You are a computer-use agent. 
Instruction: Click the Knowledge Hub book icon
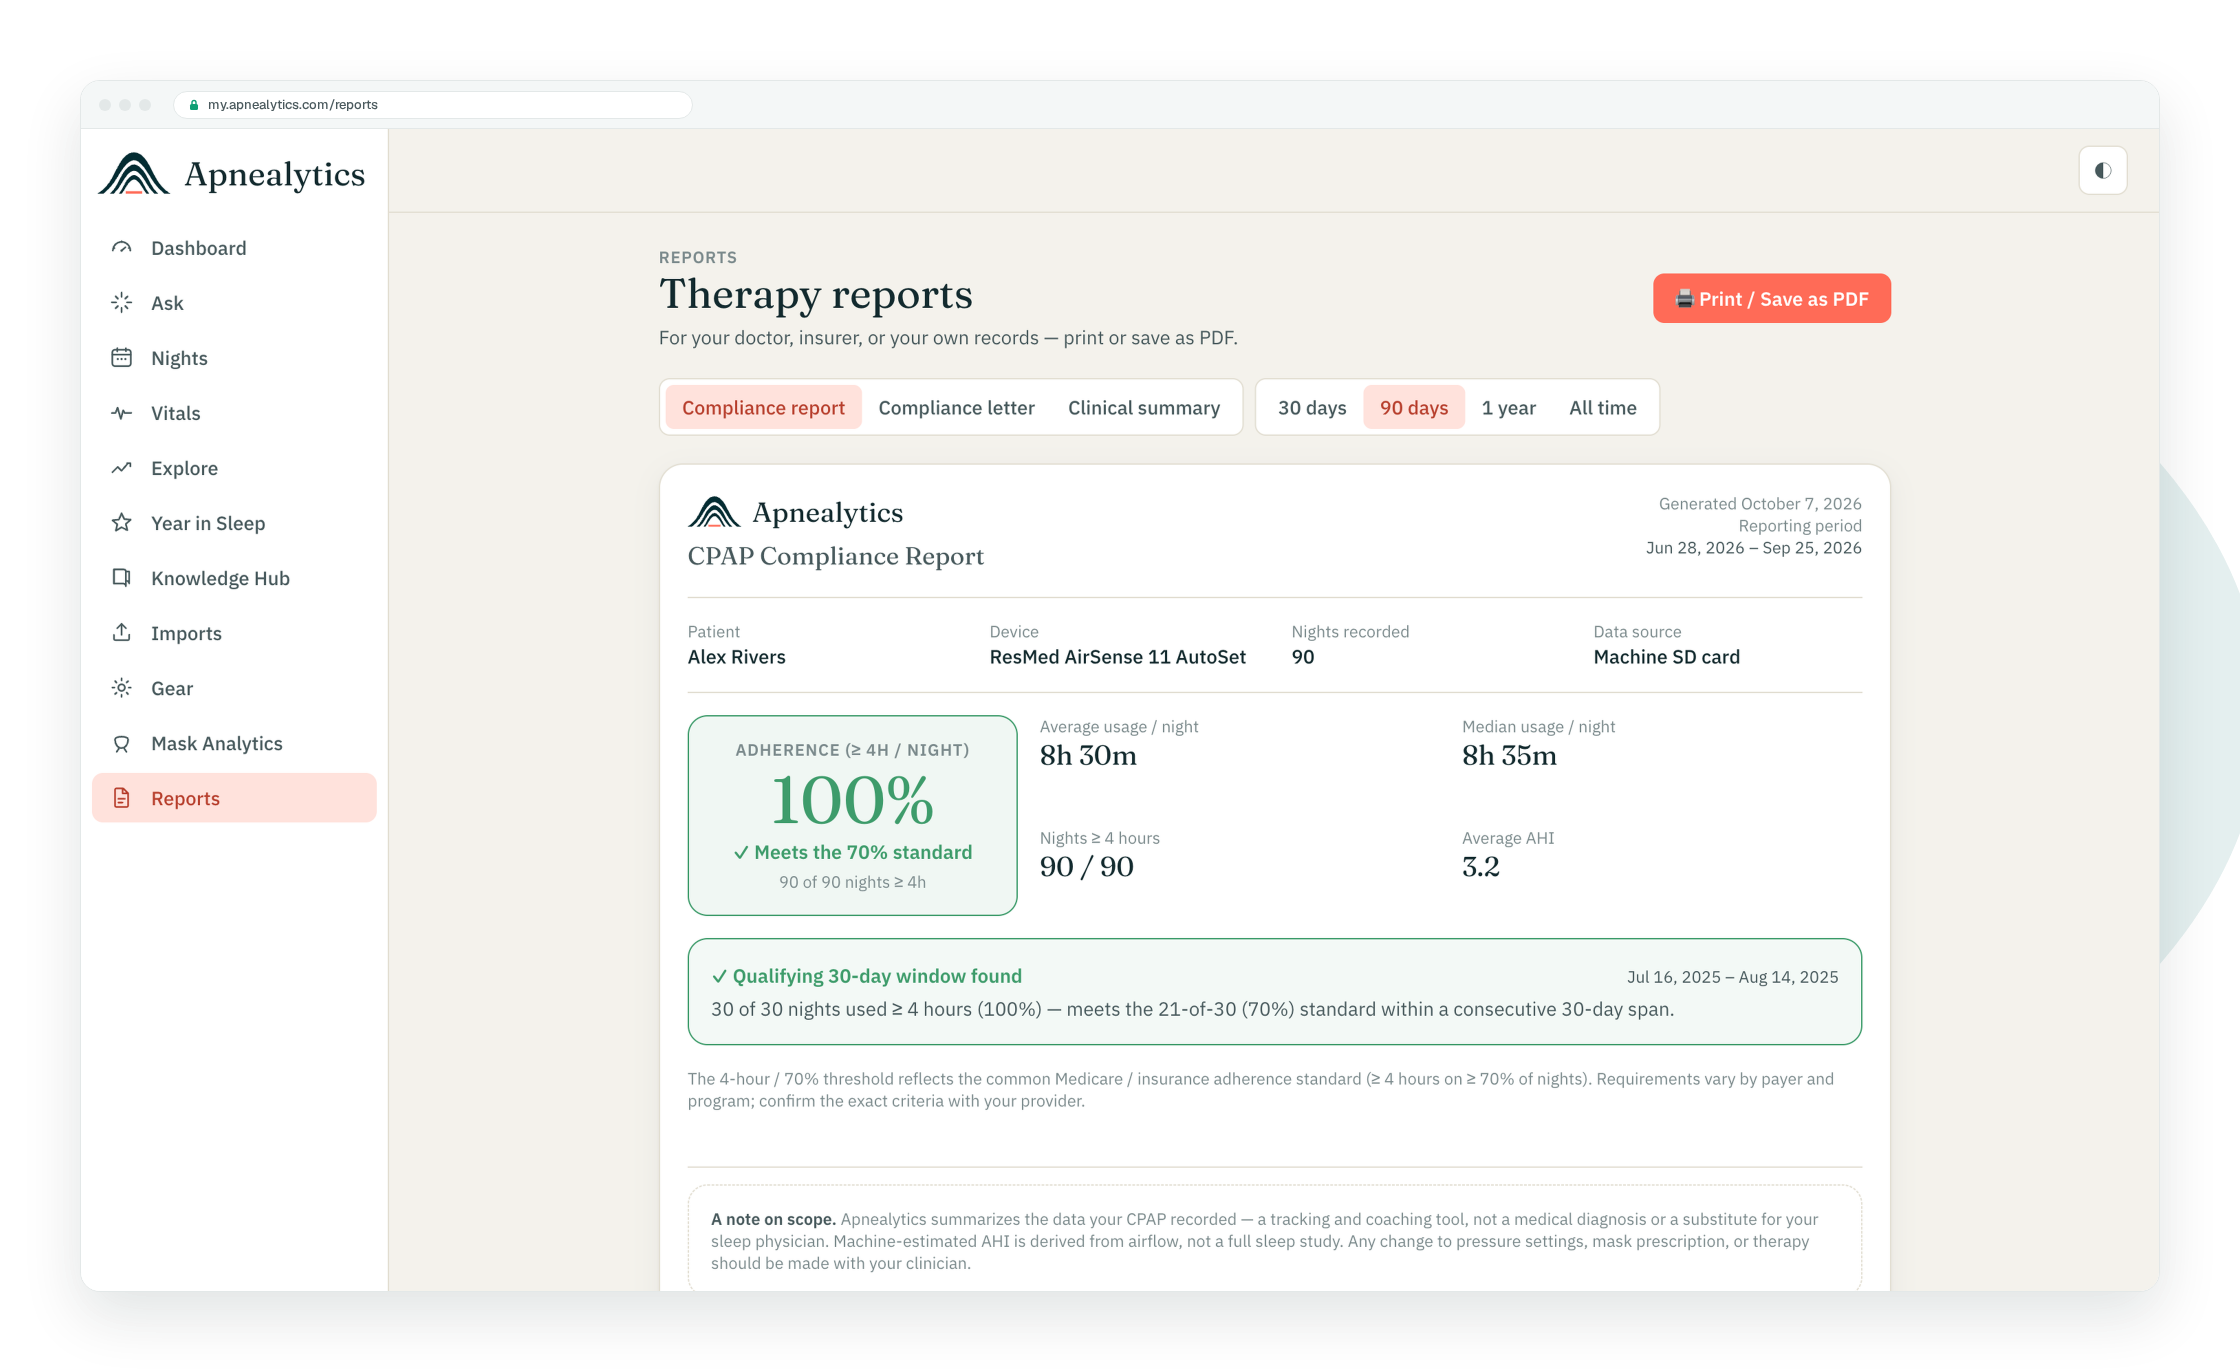(x=121, y=577)
